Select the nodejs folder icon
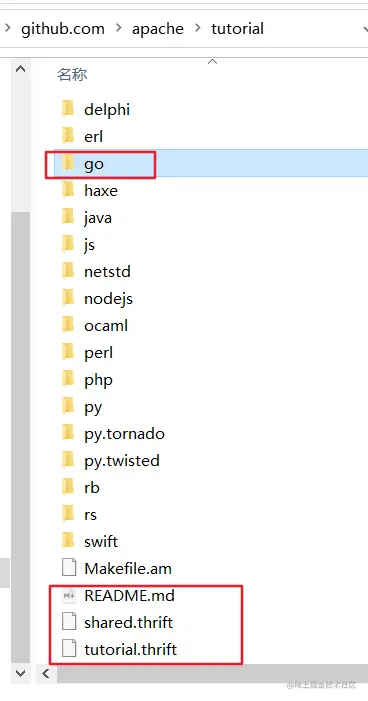Screen dimensions: 368x701 68,298
